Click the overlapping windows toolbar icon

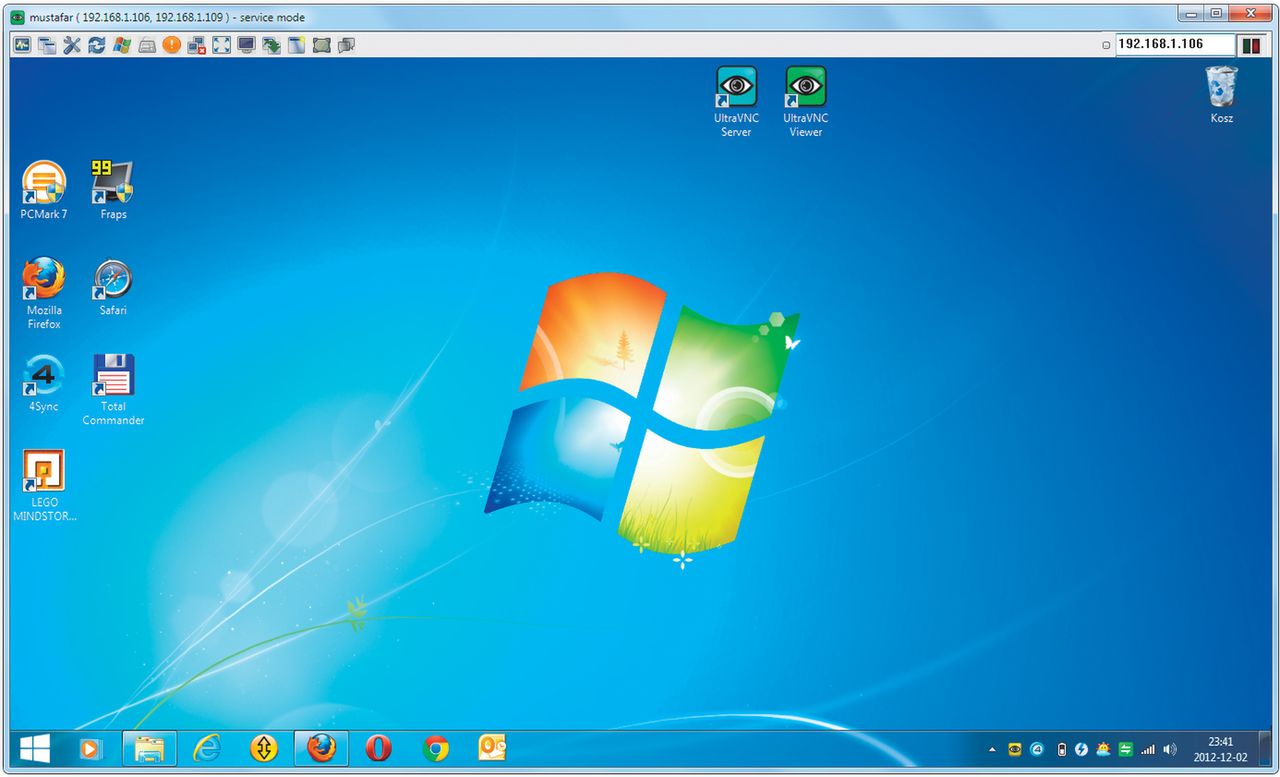(x=47, y=45)
